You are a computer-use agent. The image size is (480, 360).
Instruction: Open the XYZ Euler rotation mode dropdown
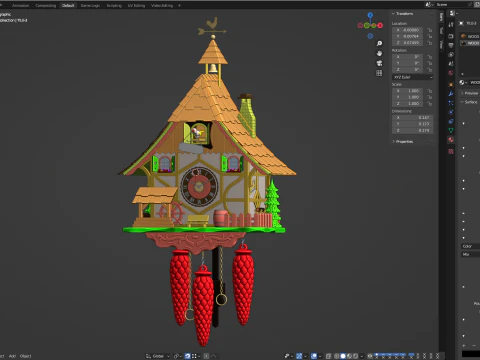coord(413,77)
